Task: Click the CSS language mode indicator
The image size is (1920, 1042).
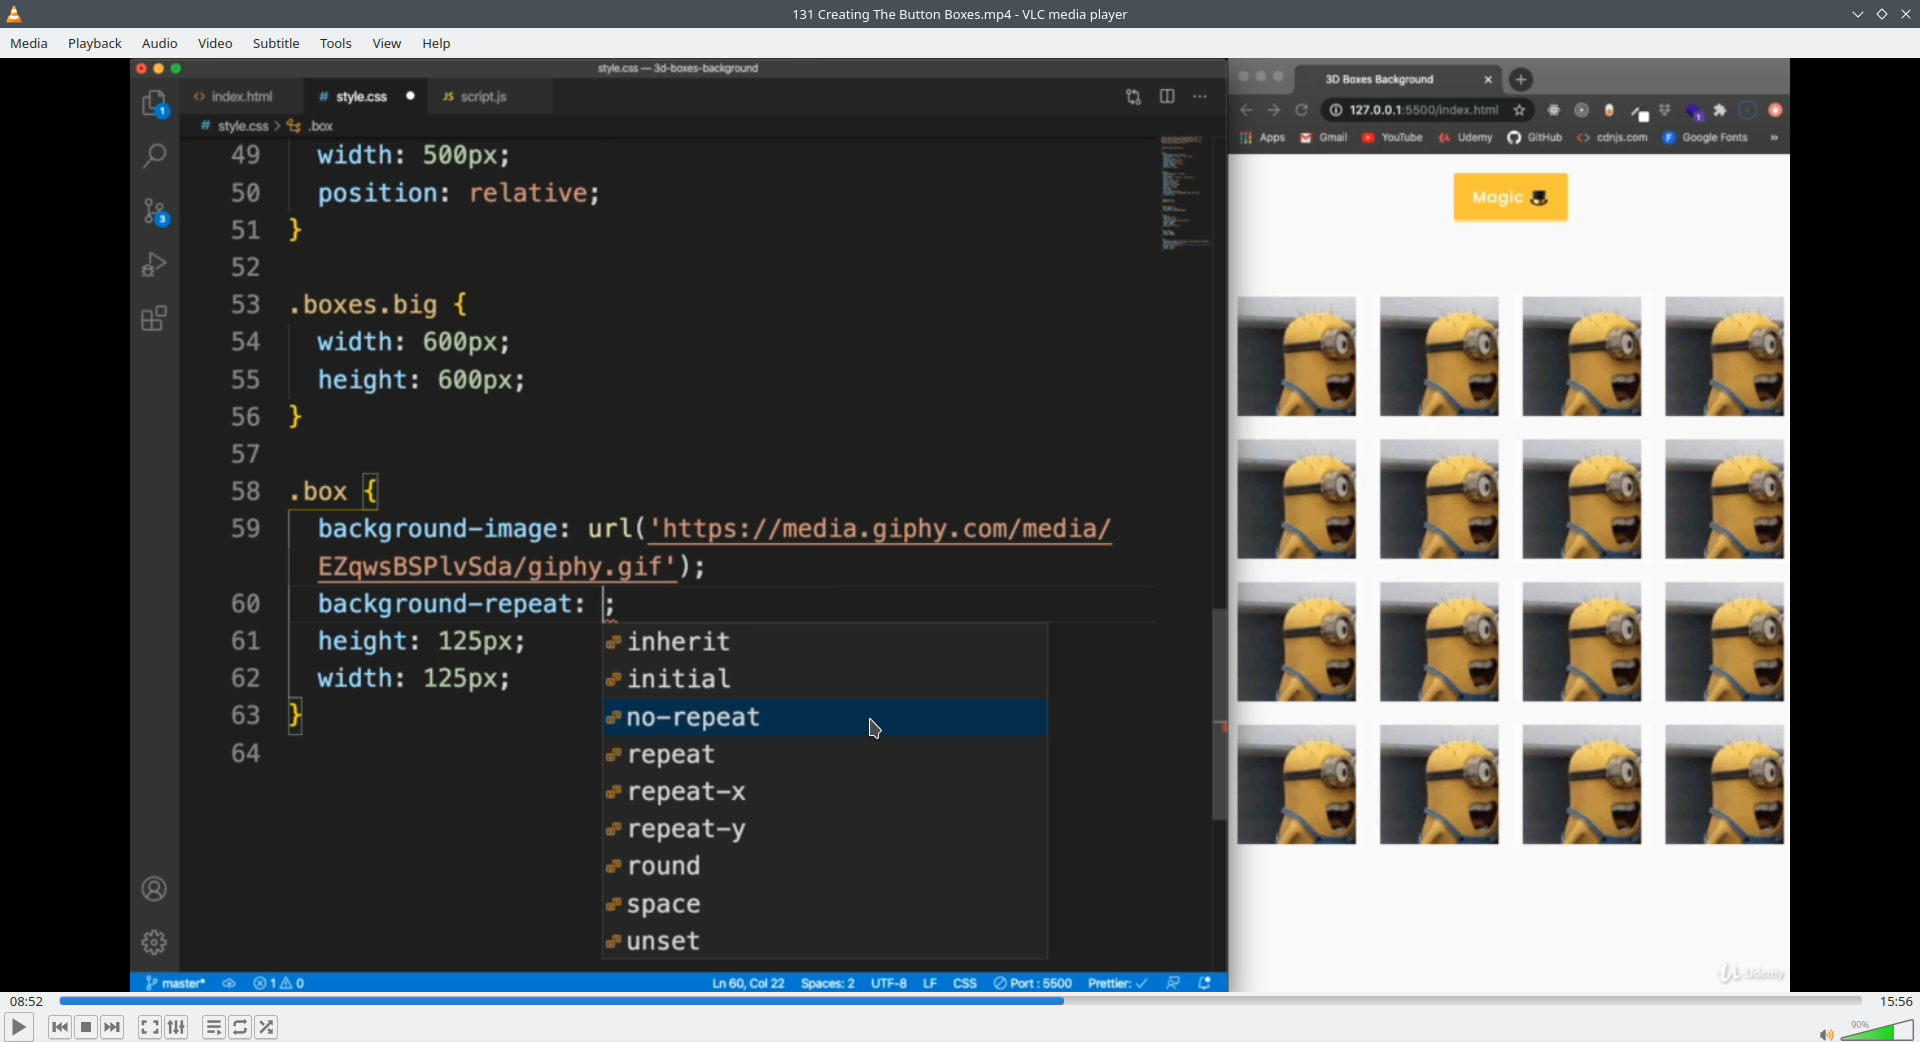Action: pyautogui.click(x=965, y=983)
